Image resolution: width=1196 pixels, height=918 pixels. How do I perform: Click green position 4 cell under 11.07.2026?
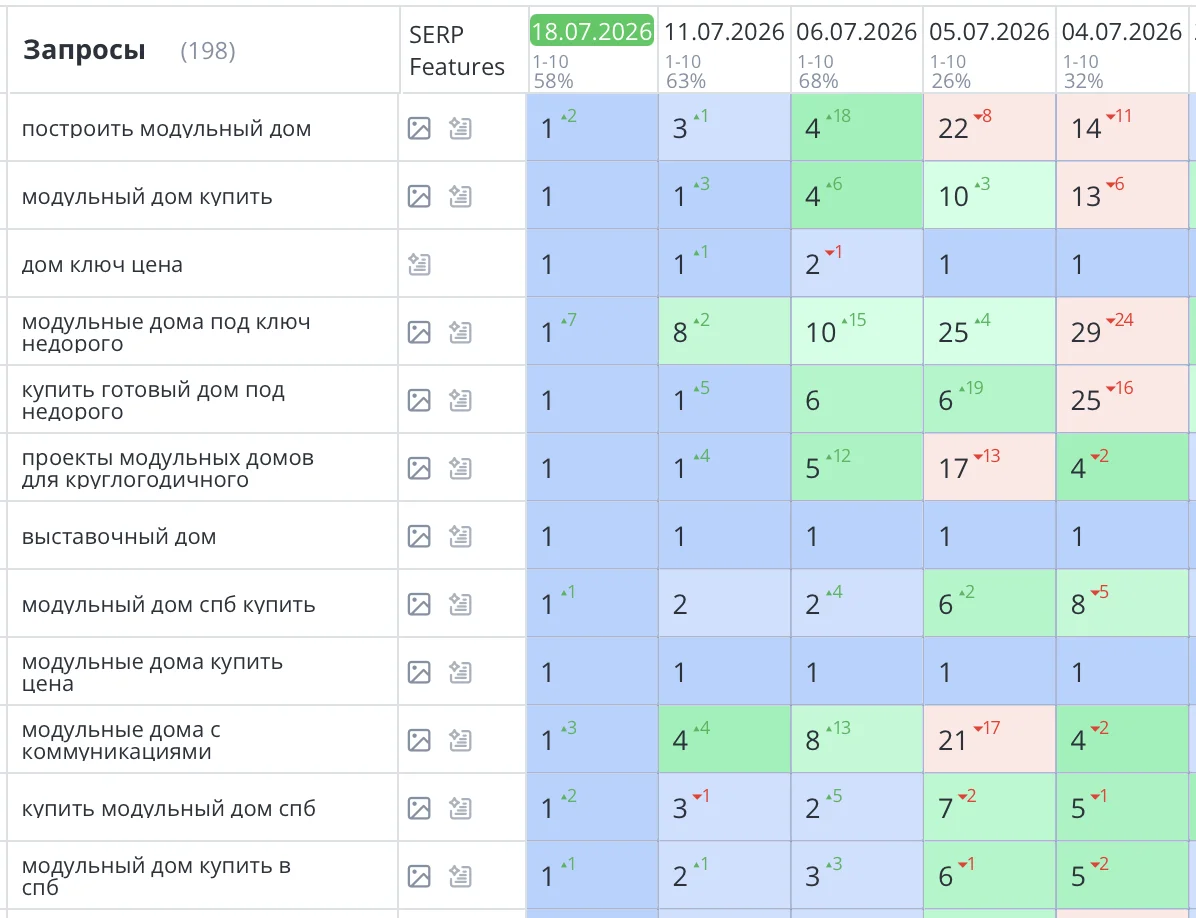tap(724, 740)
